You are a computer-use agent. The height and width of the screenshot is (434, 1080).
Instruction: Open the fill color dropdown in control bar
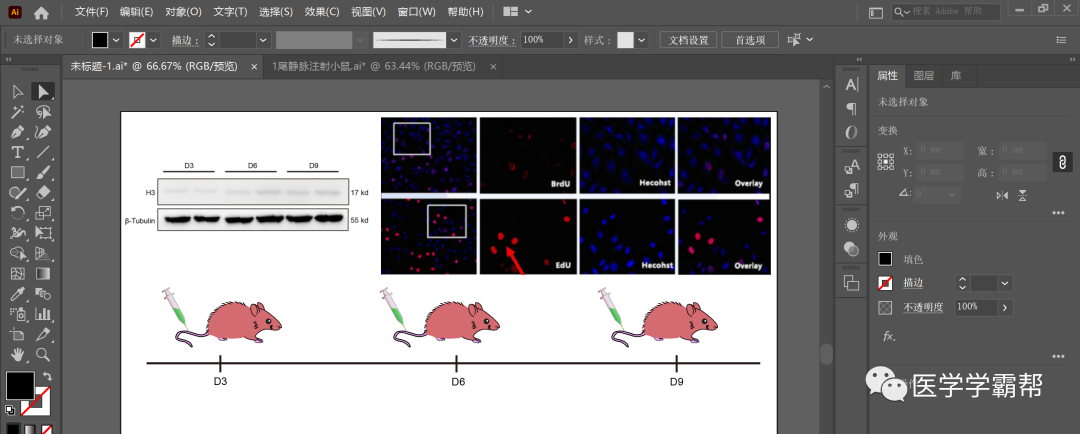[117, 40]
